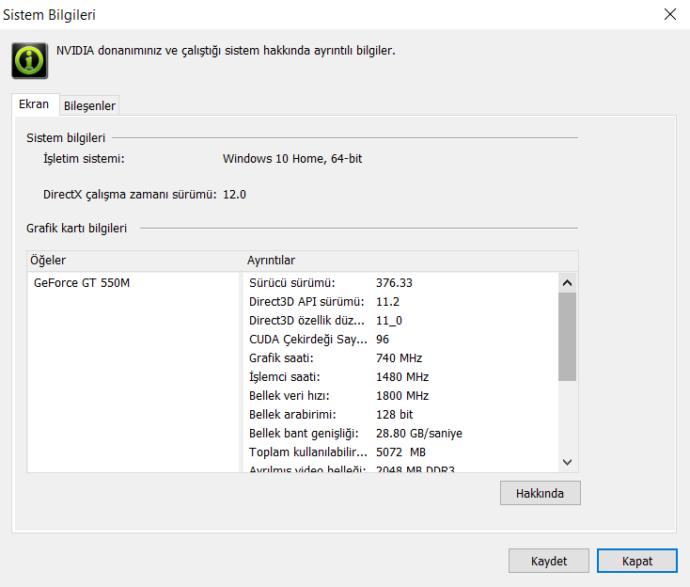Screen dimensions: 690x587
Task: Click the Kaydet button
Action: pyautogui.click(x=548, y=561)
